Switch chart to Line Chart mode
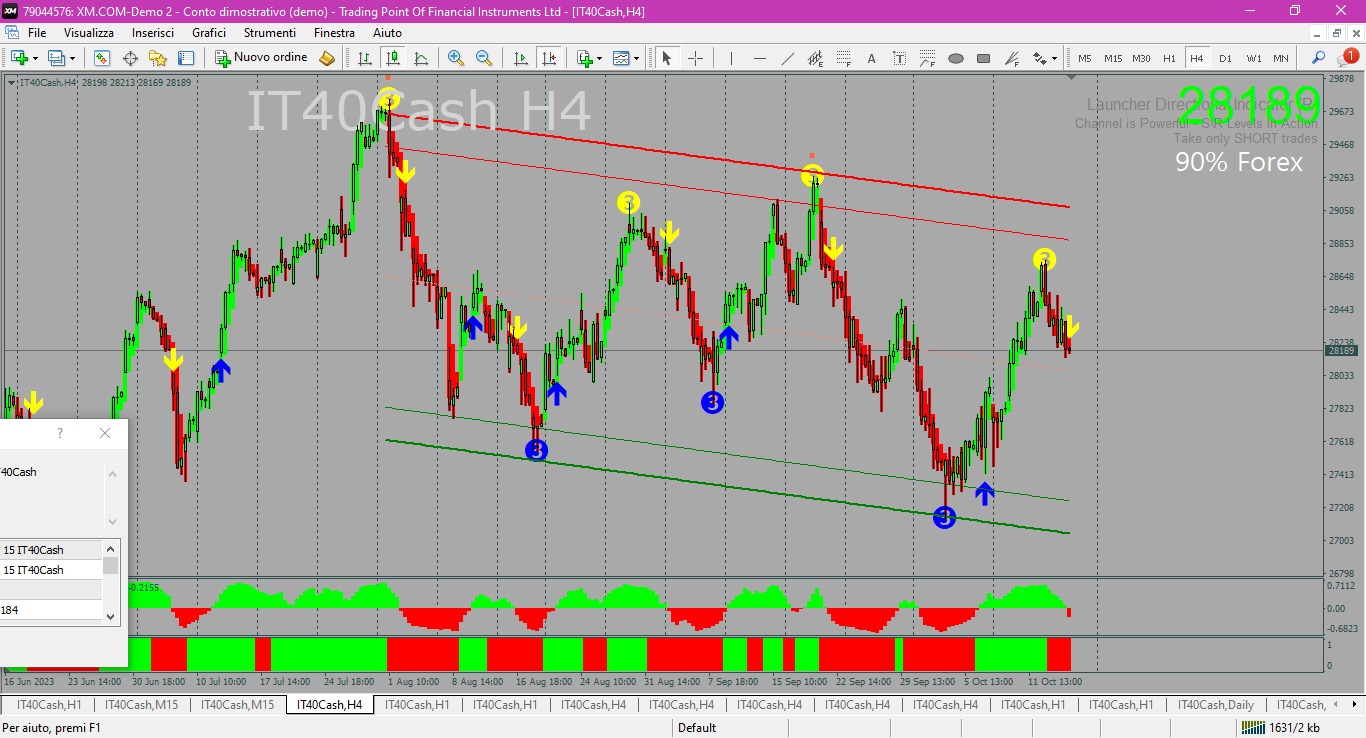Image resolution: width=1366 pixels, height=738 pixels. 421,58
